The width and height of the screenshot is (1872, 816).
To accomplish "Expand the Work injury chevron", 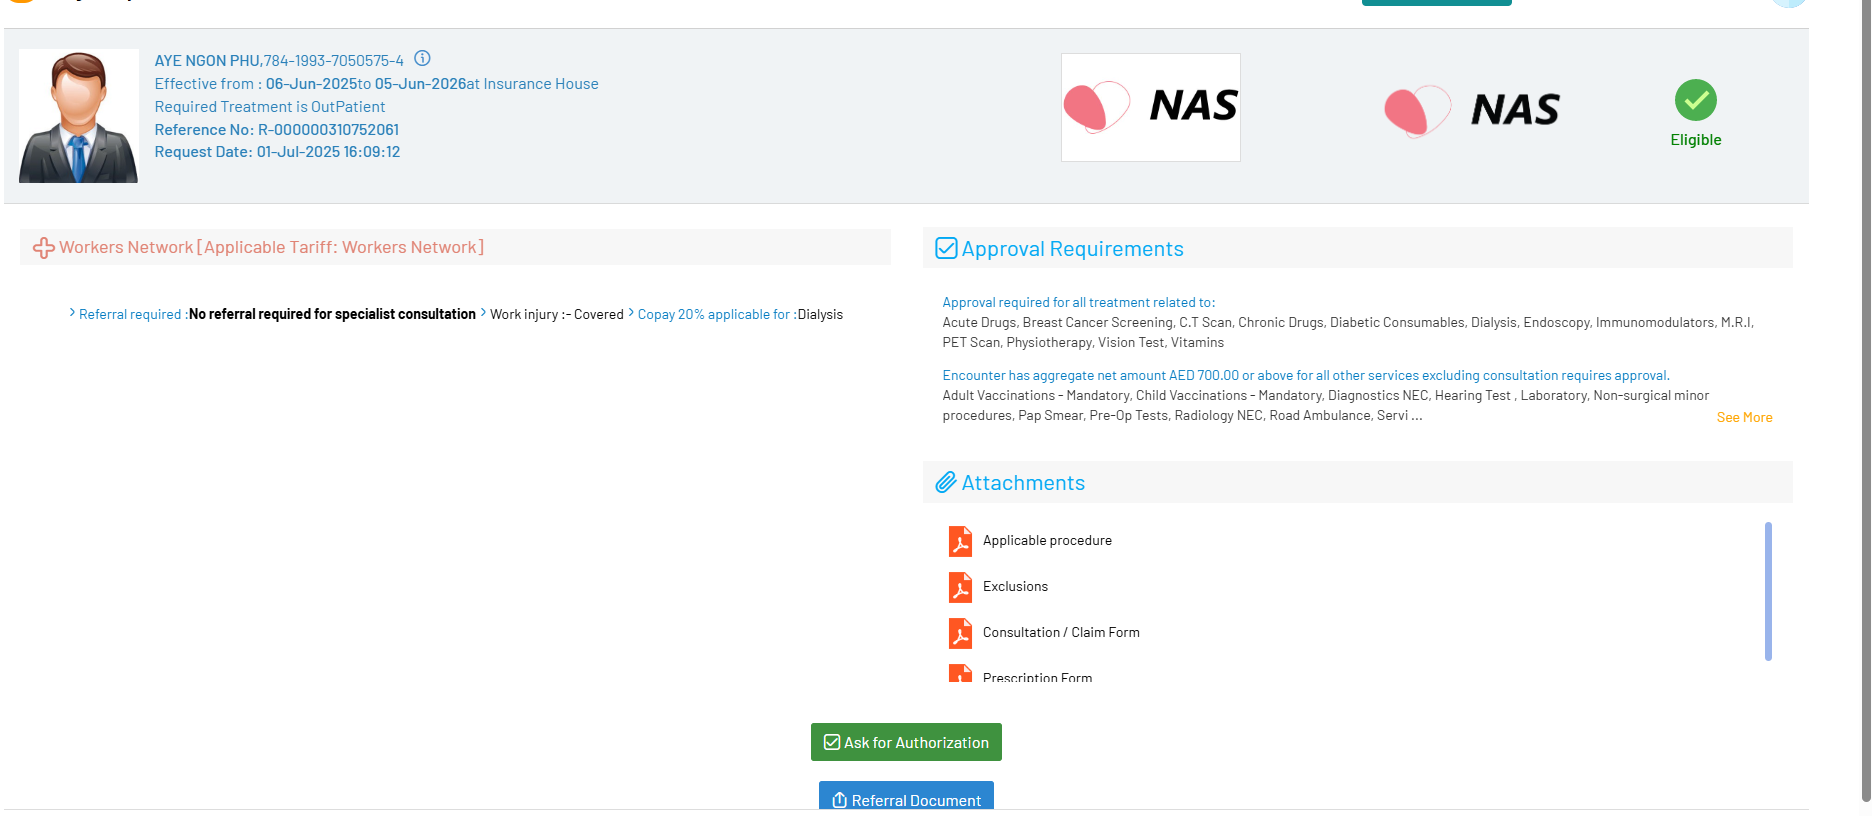I will point(483,313).
